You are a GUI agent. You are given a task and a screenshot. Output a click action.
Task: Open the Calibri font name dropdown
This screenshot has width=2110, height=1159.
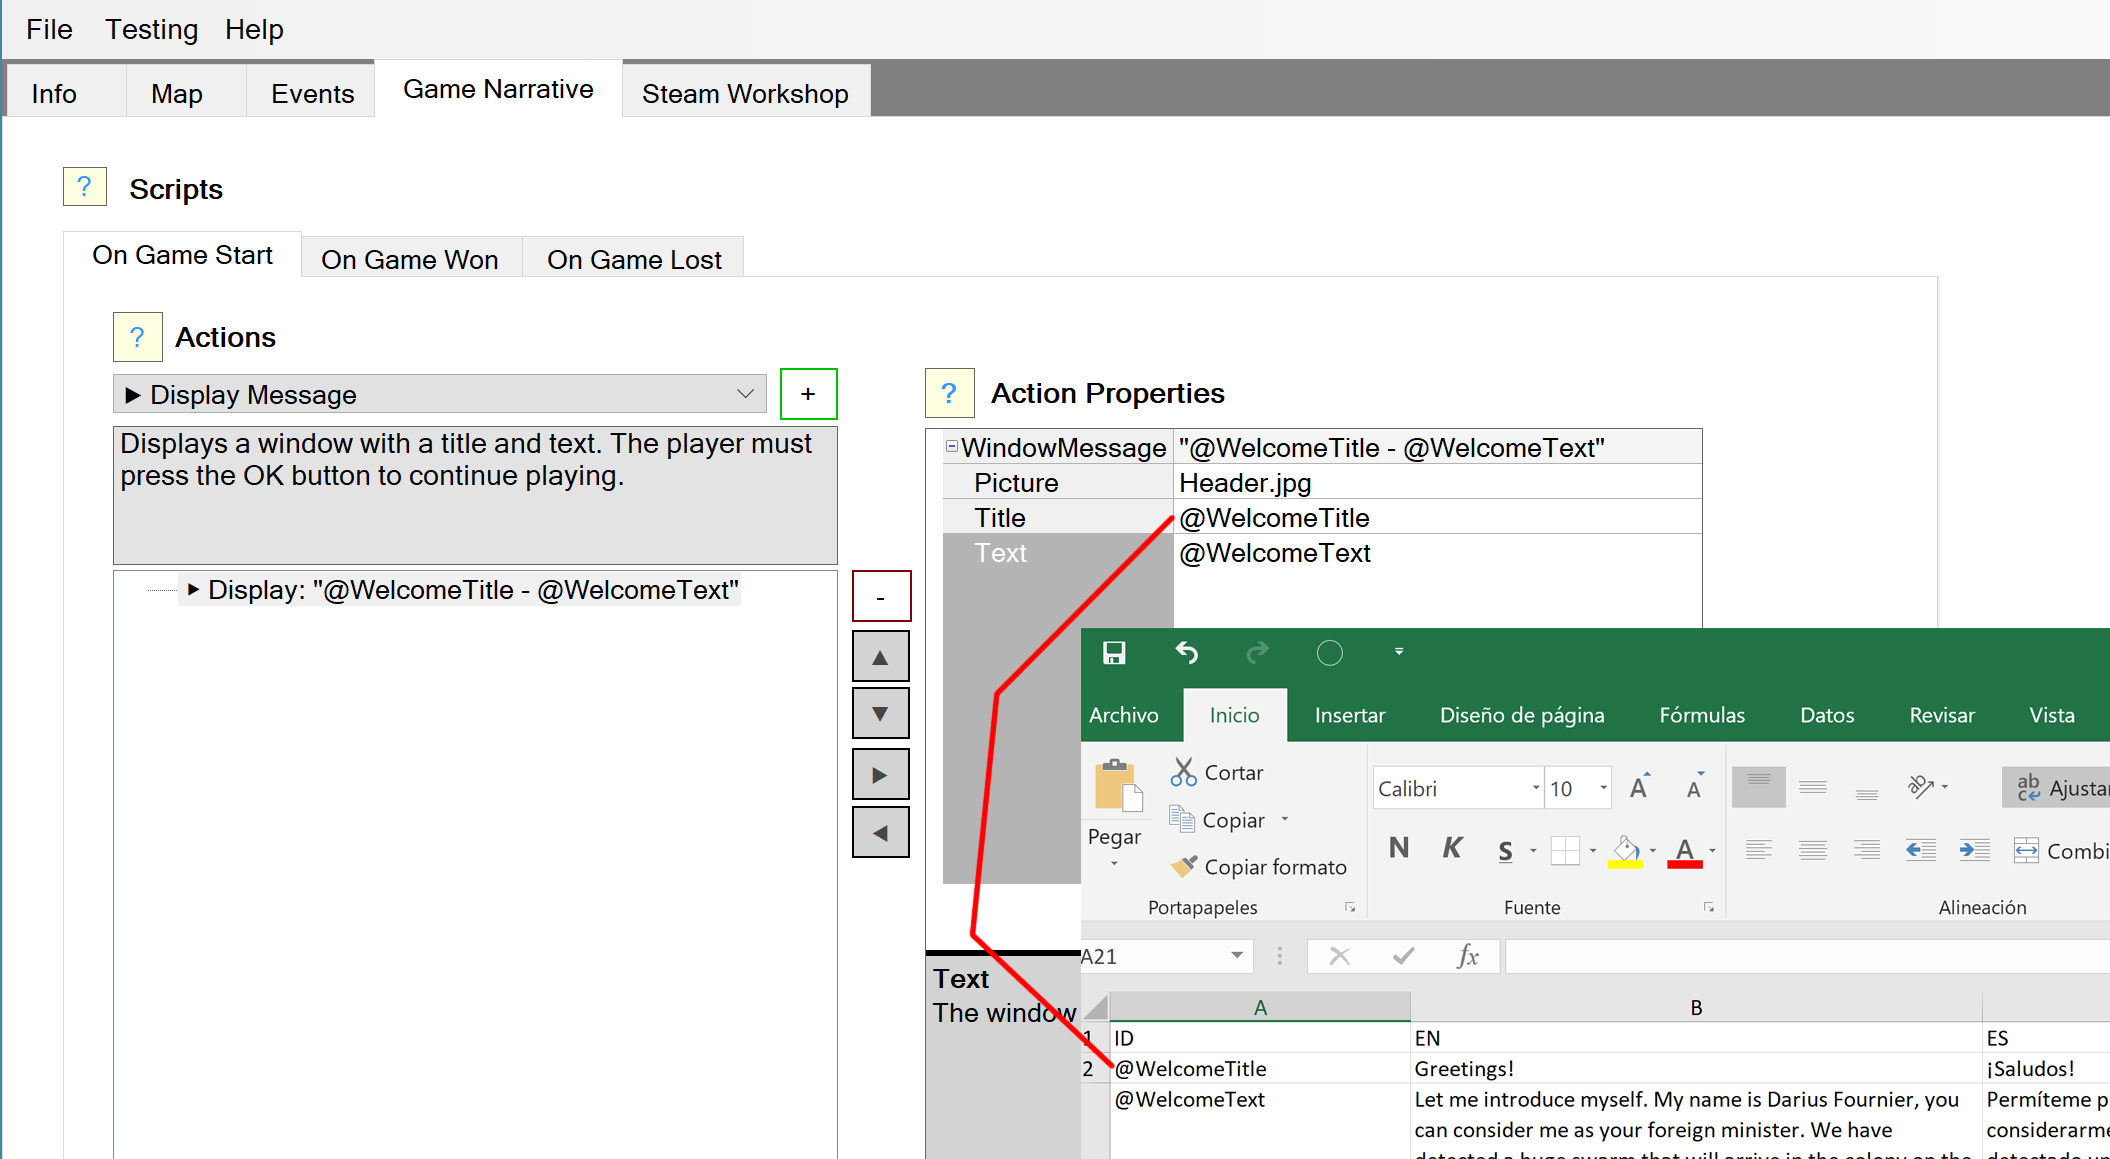[x=1535, y=788]
